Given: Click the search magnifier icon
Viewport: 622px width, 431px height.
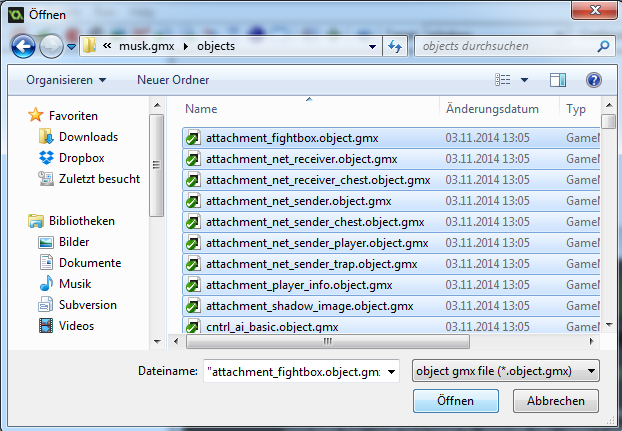Looking at the screenshot, I should [x=603, y=46].
